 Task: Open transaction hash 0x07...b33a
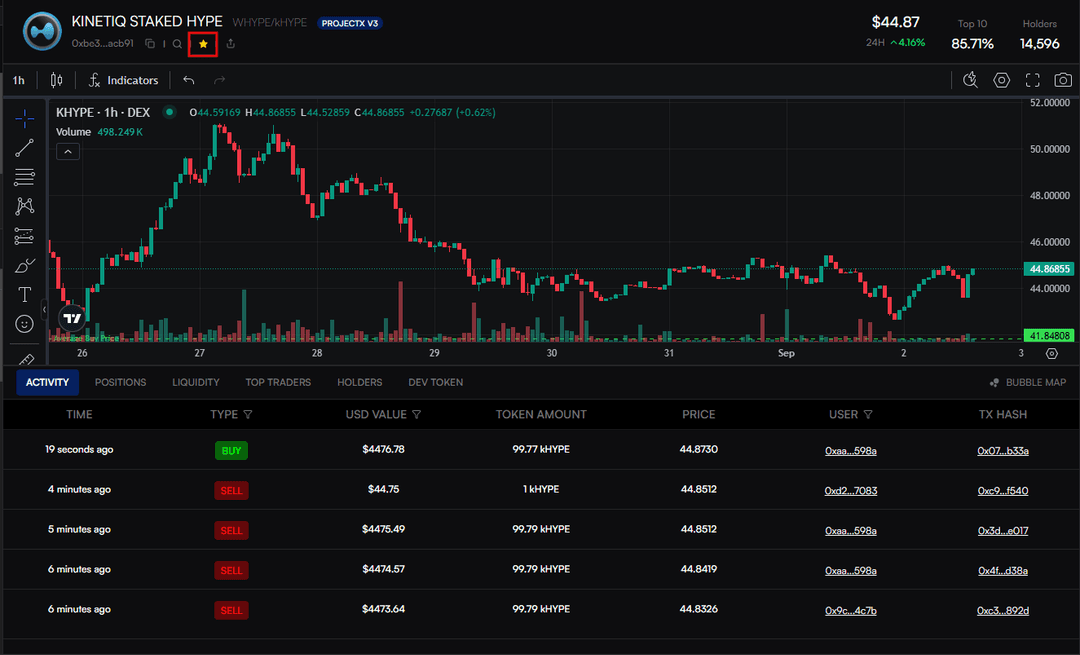1003,450
